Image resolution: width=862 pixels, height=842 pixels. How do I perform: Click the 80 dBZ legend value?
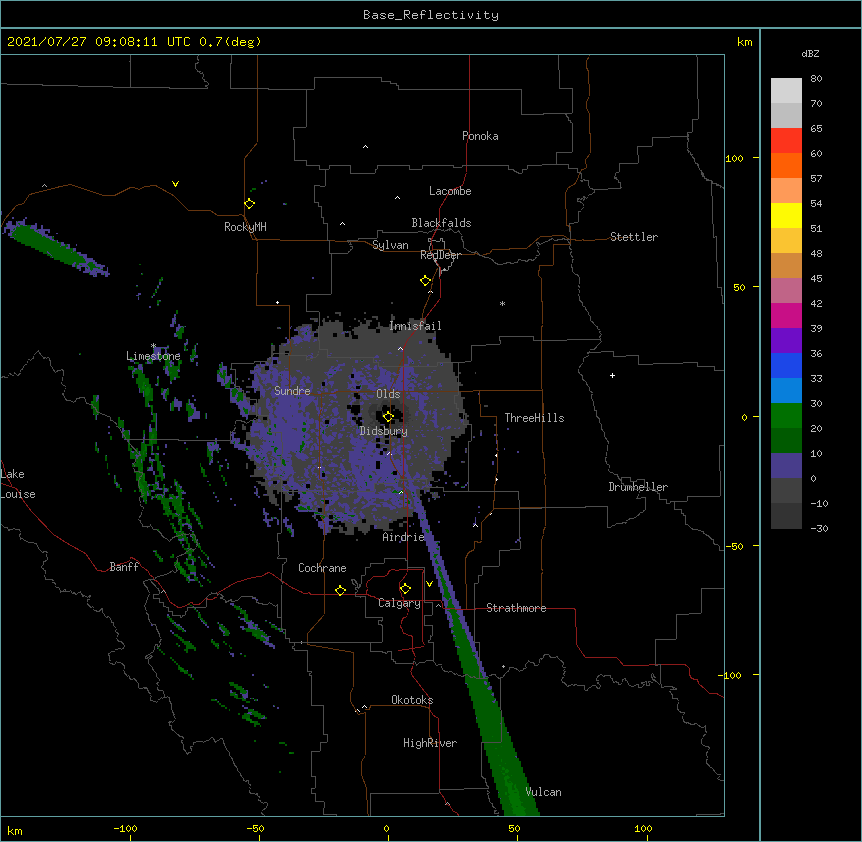(816, 79)
